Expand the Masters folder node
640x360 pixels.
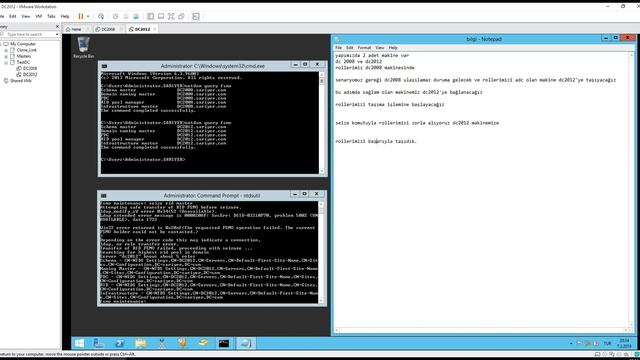6,56
